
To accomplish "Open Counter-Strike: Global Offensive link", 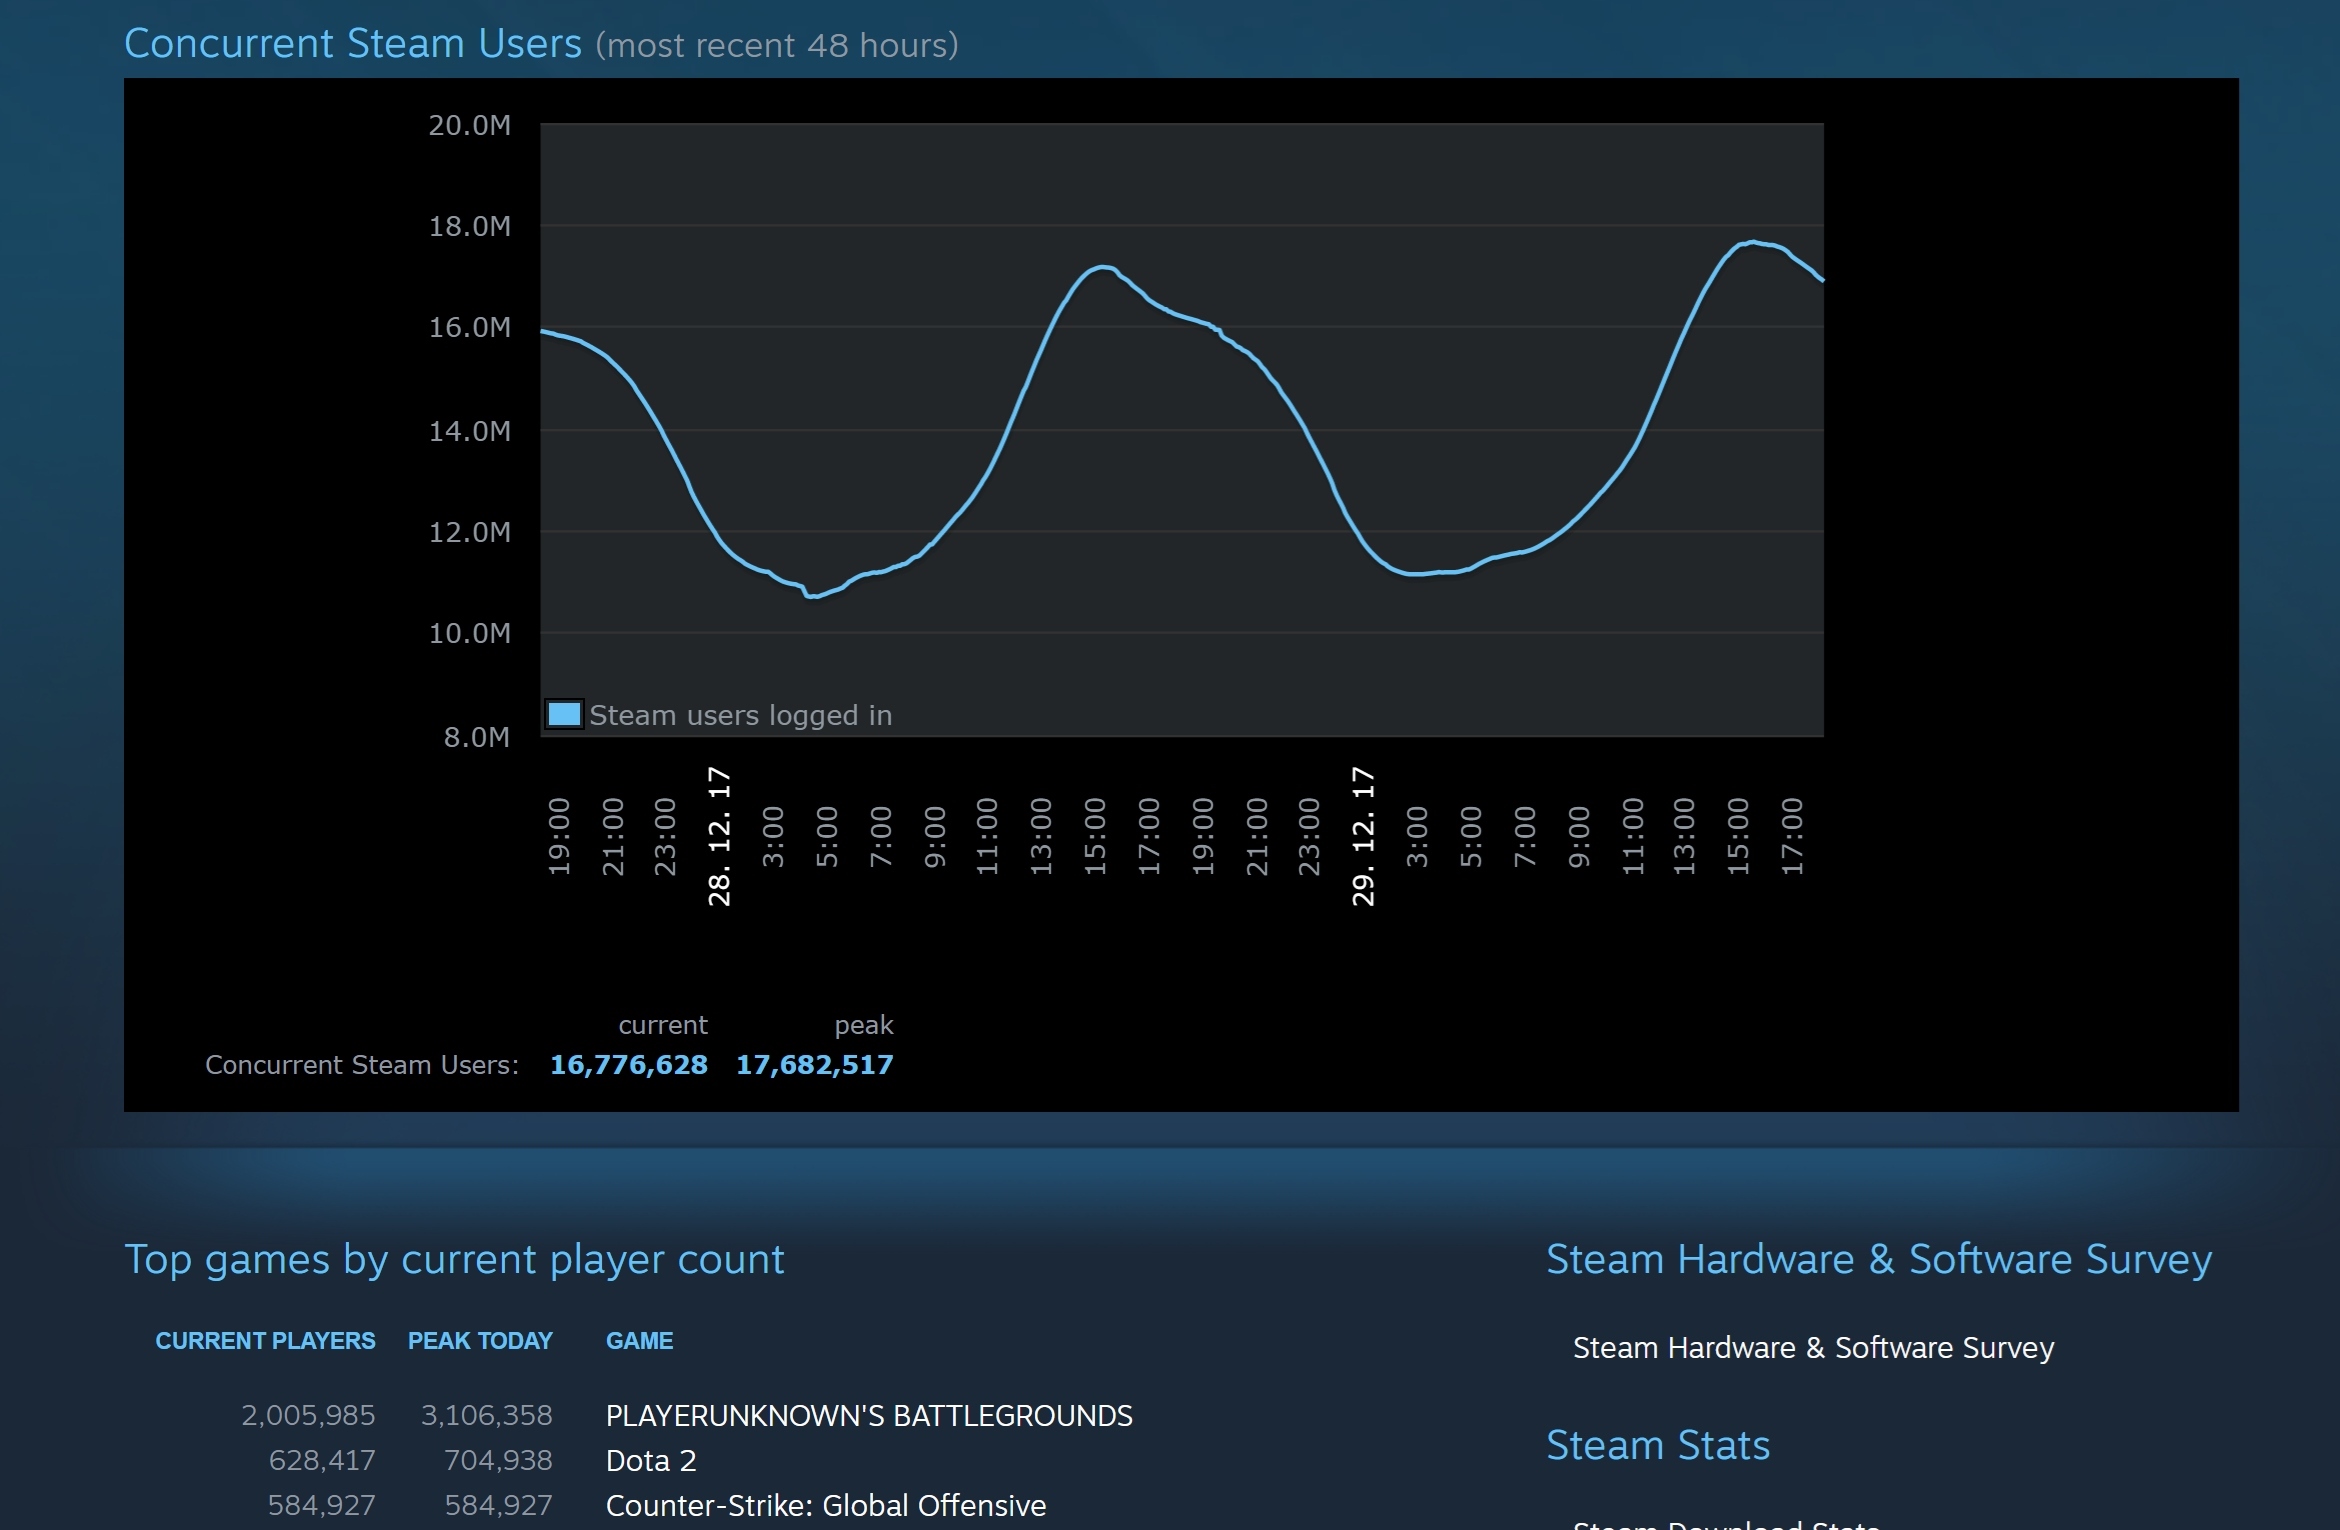I will 825,1505.
